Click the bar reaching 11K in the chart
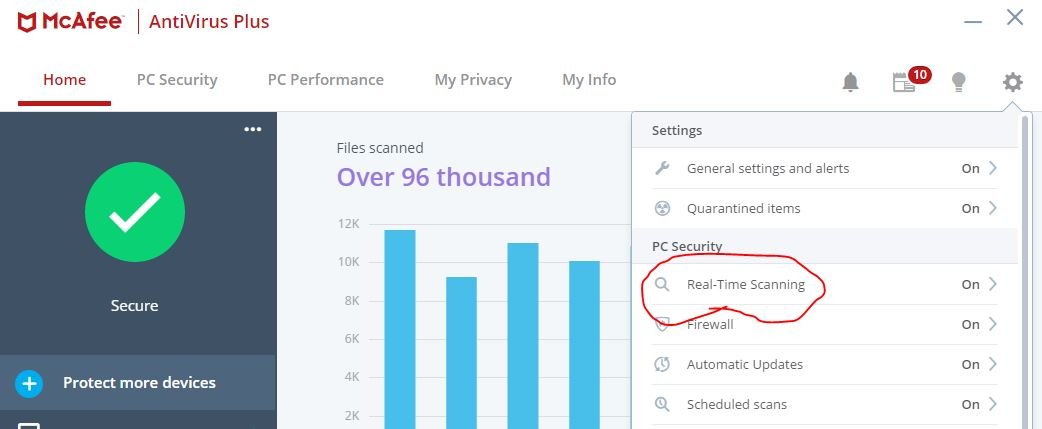 523,336
